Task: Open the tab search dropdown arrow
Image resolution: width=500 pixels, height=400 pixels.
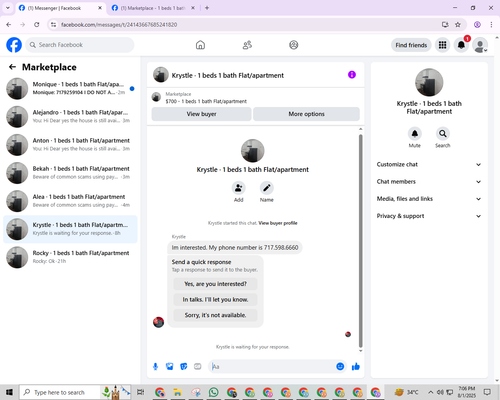Action: point(8,8)
